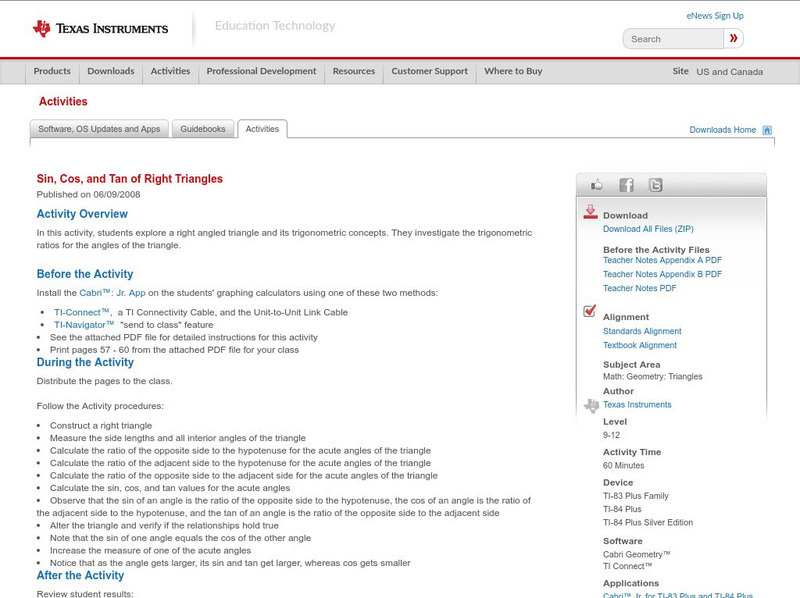Viewport: 800px width, 598px height.
Task: Click the Math: Geometry: Triangles text
Action: (653, 377)
